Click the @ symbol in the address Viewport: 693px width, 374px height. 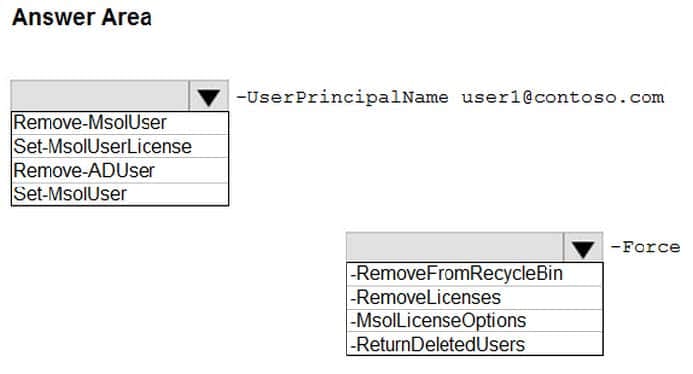(x=528, y=97)
